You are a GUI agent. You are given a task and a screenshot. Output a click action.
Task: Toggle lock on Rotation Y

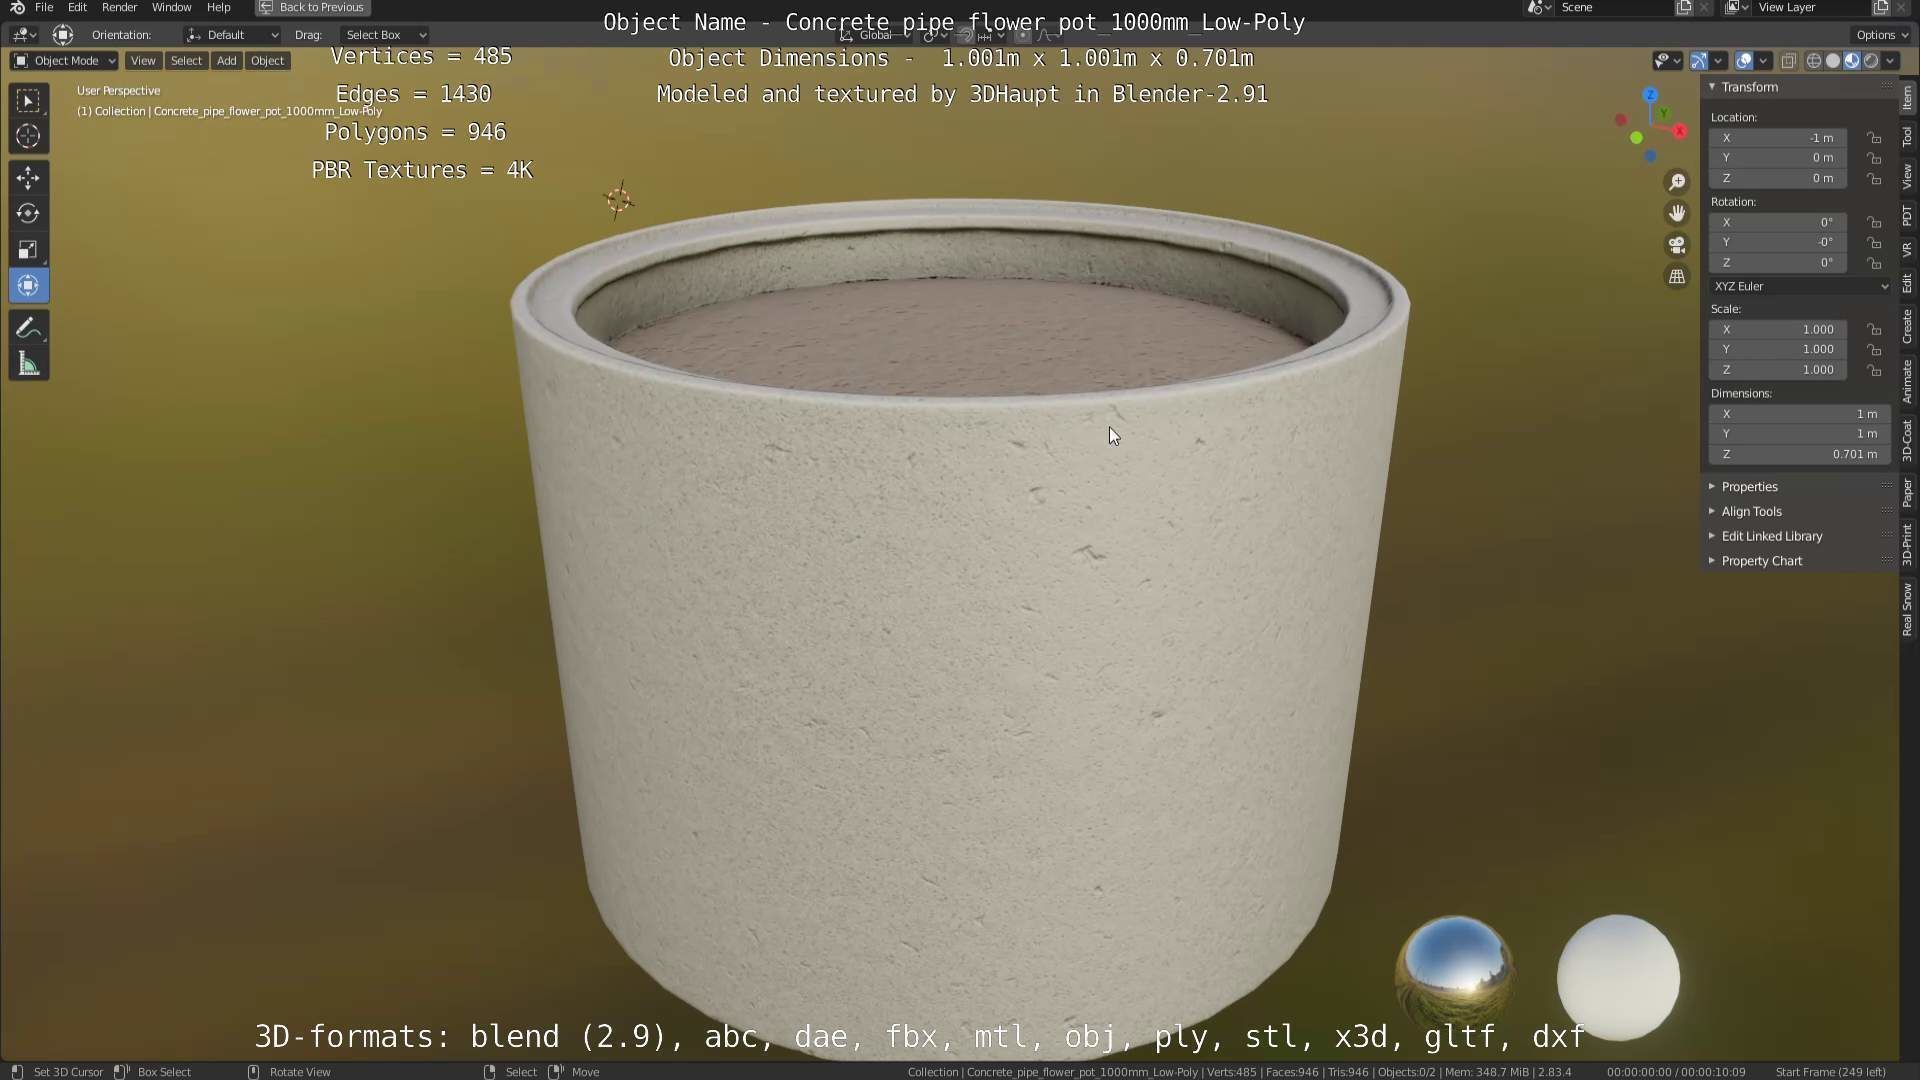coord(1875,242)
